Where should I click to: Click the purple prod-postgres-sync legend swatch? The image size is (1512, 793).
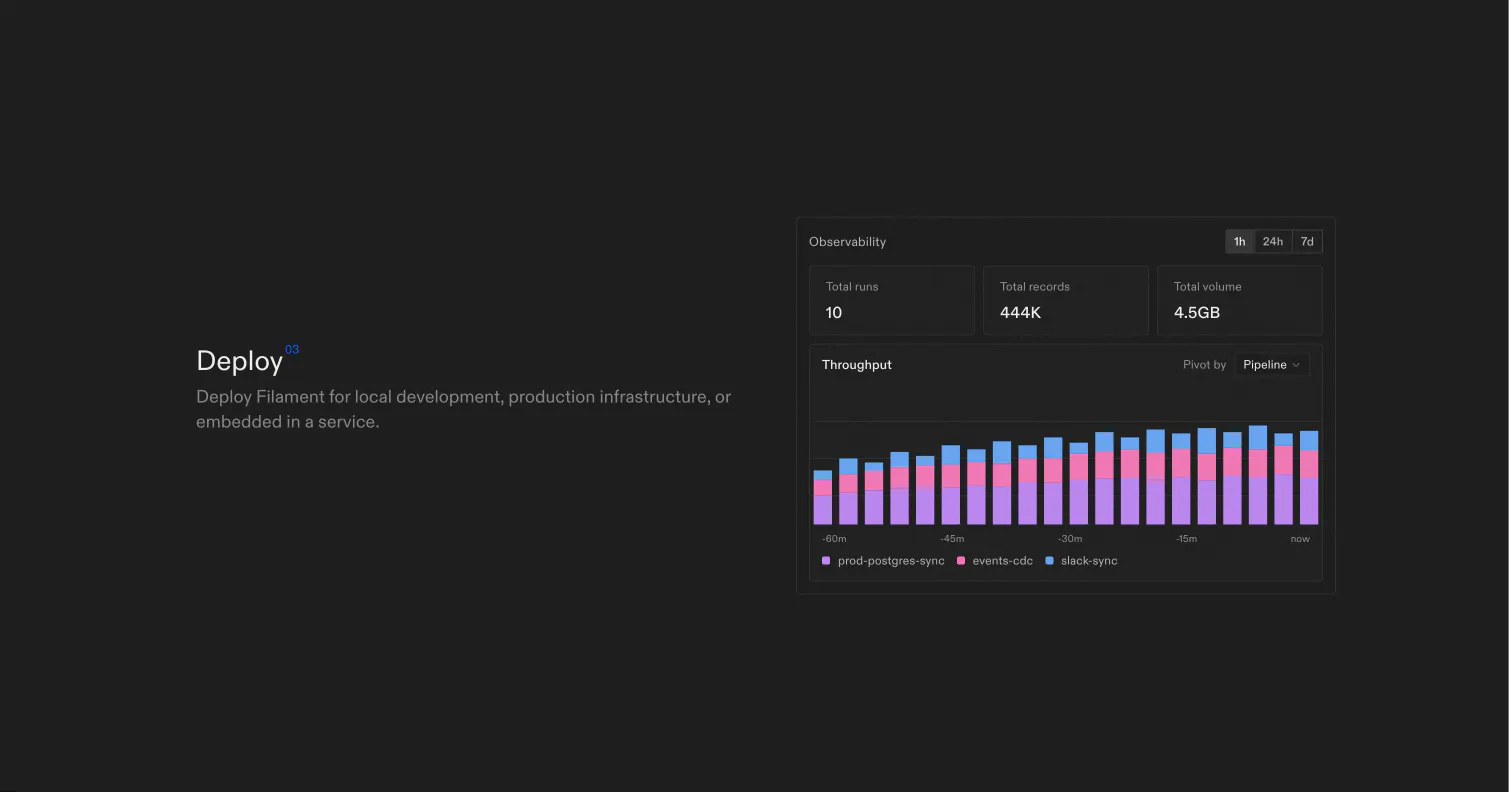(x=826, y=561)
